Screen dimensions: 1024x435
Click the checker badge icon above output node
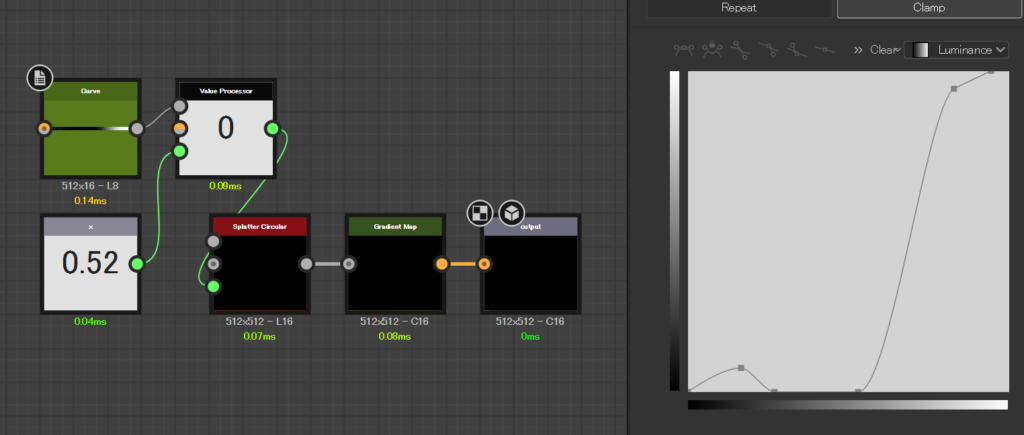pos(481,213)
